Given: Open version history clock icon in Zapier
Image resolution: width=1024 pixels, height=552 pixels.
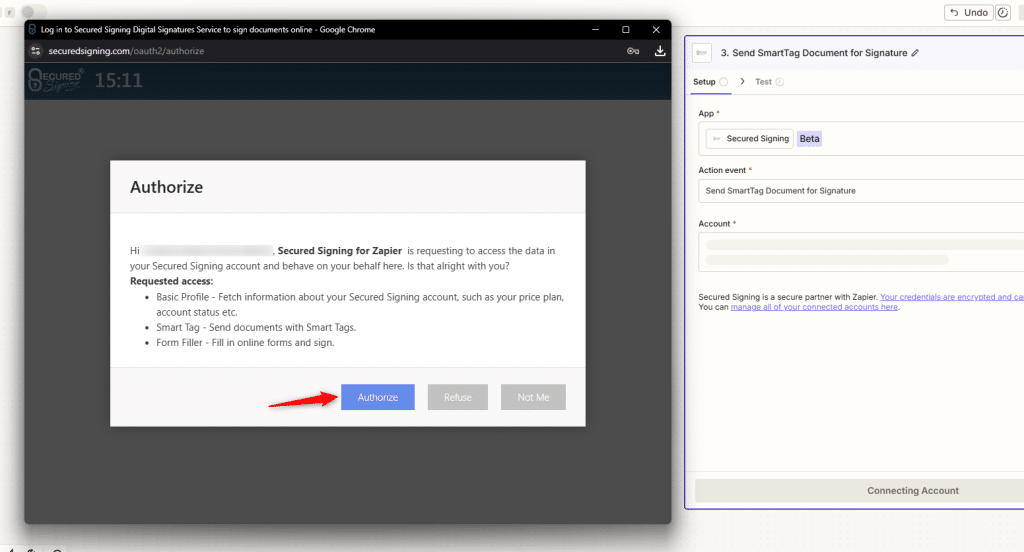Looking at the screenshot, I should click(1002, 12).
